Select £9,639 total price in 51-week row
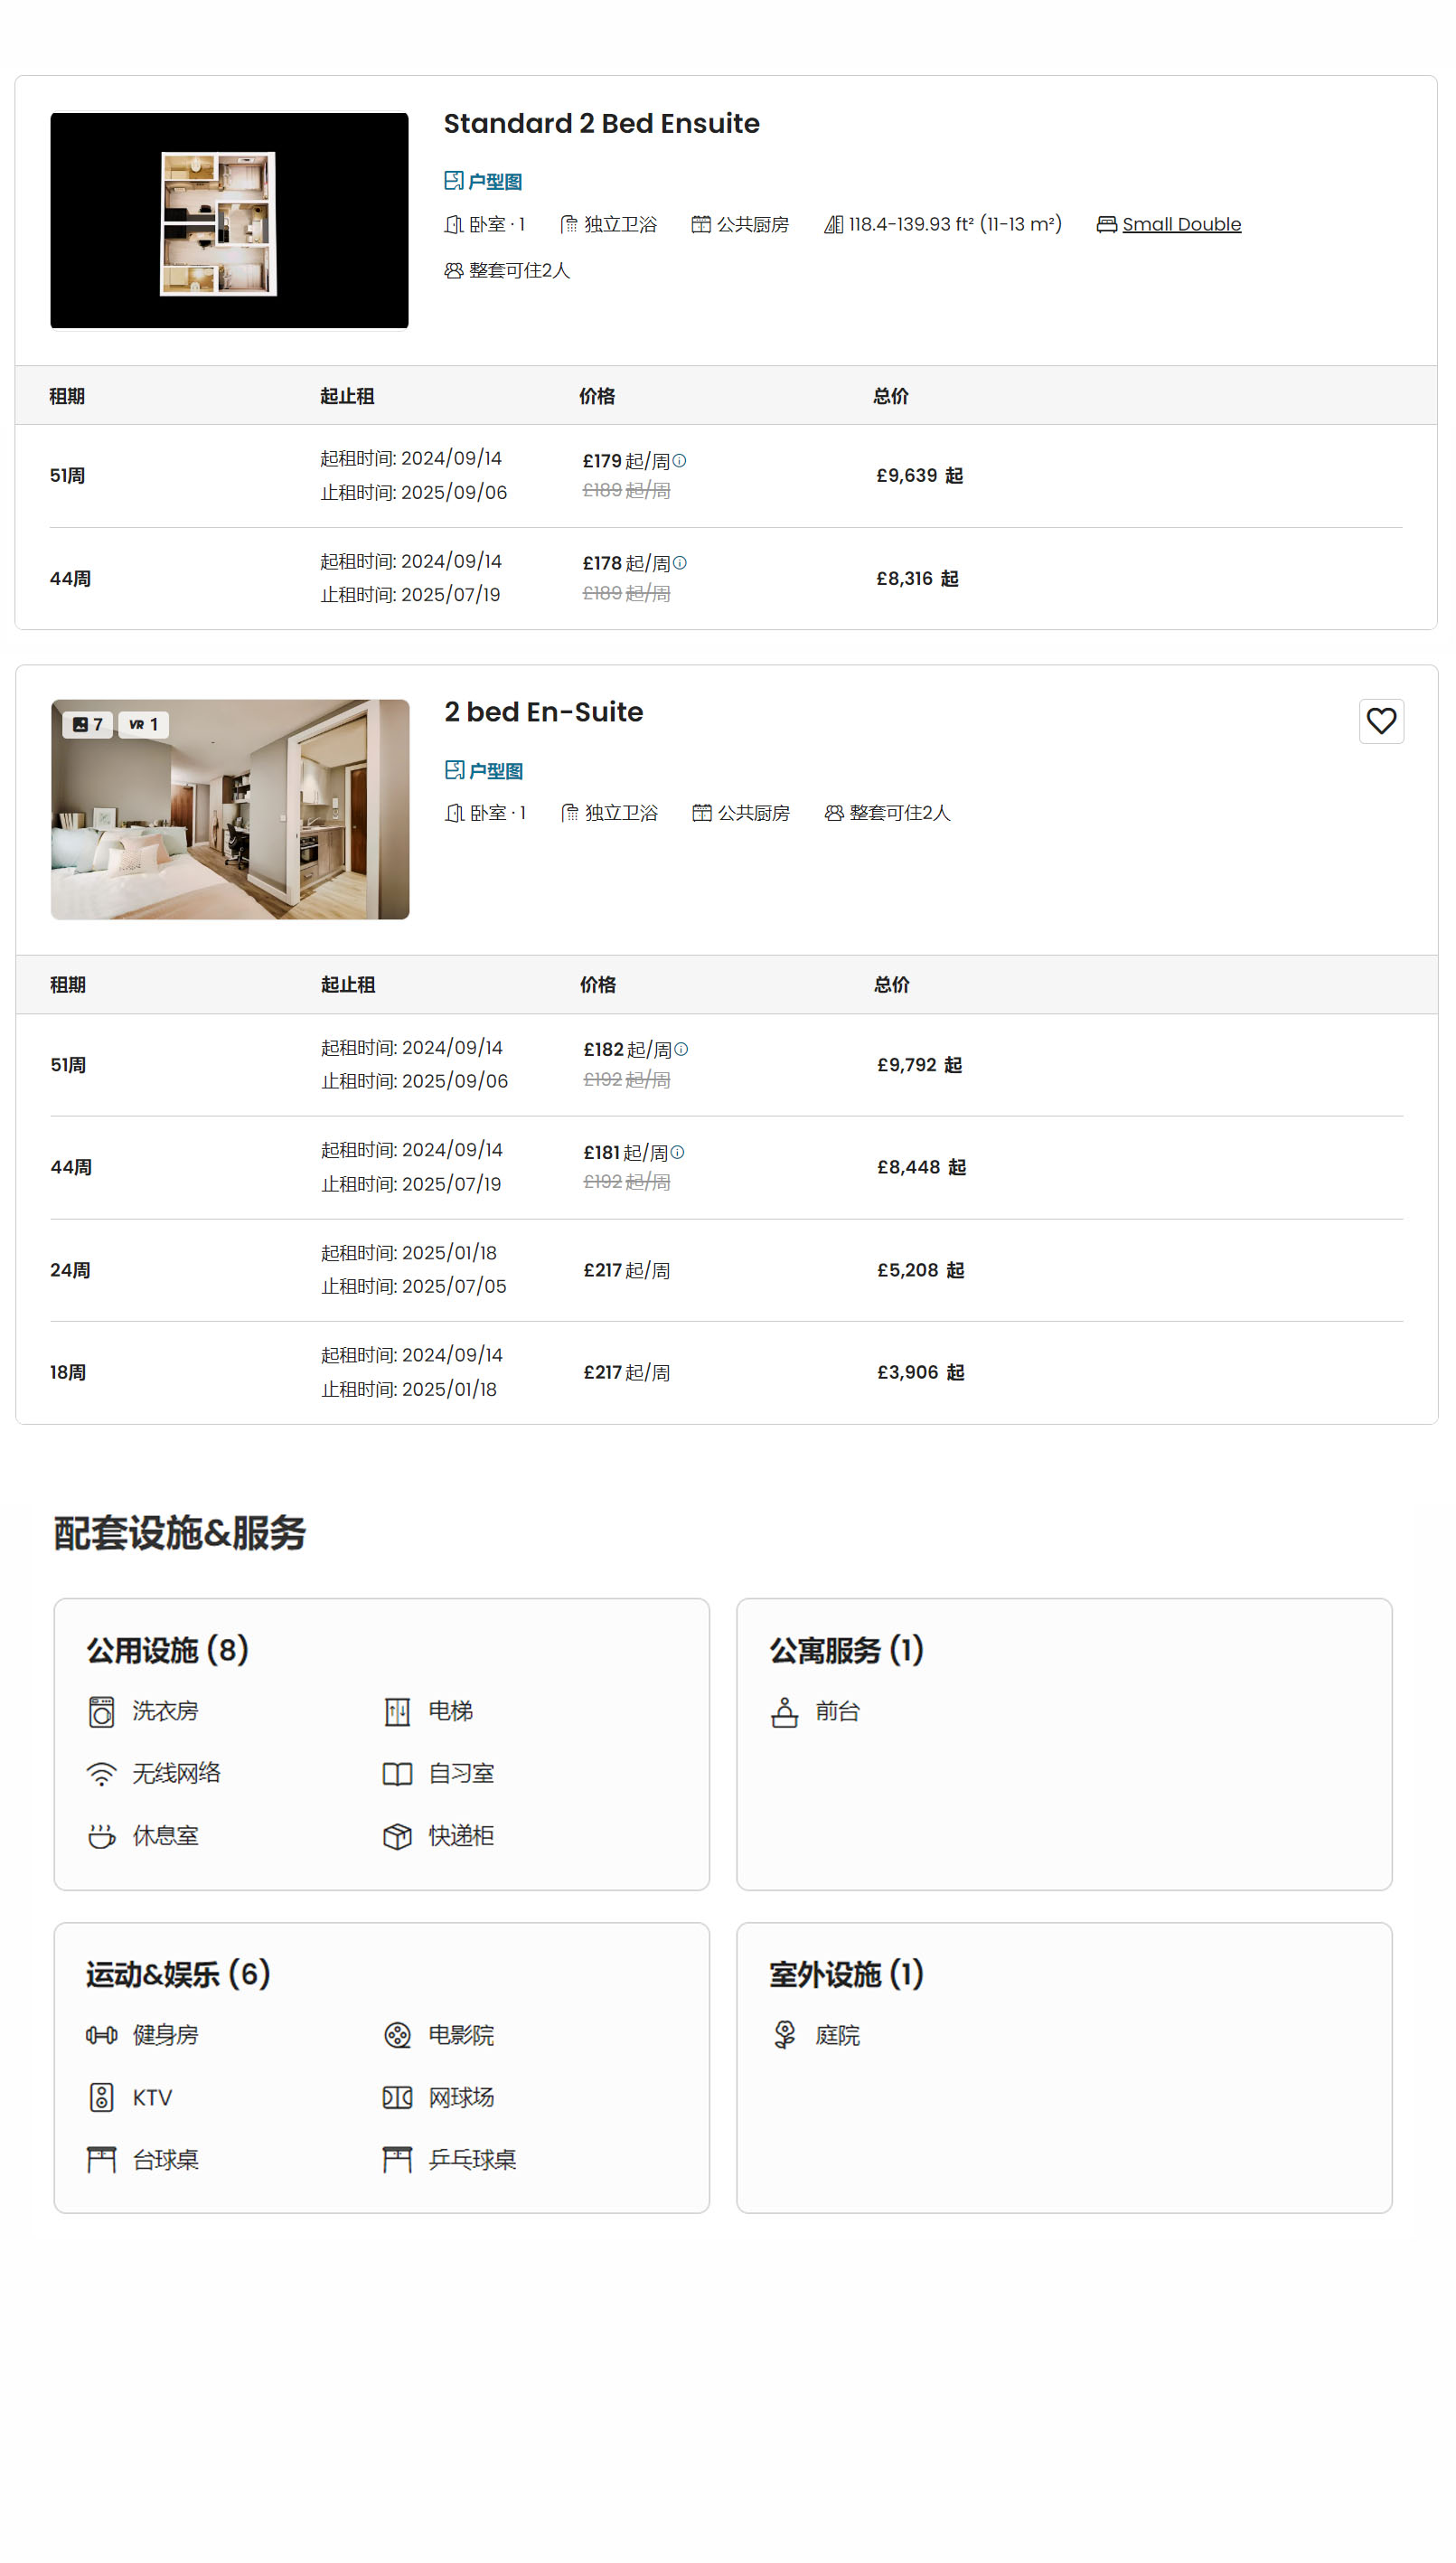The image size is (1456, 2563). (920, 475)
